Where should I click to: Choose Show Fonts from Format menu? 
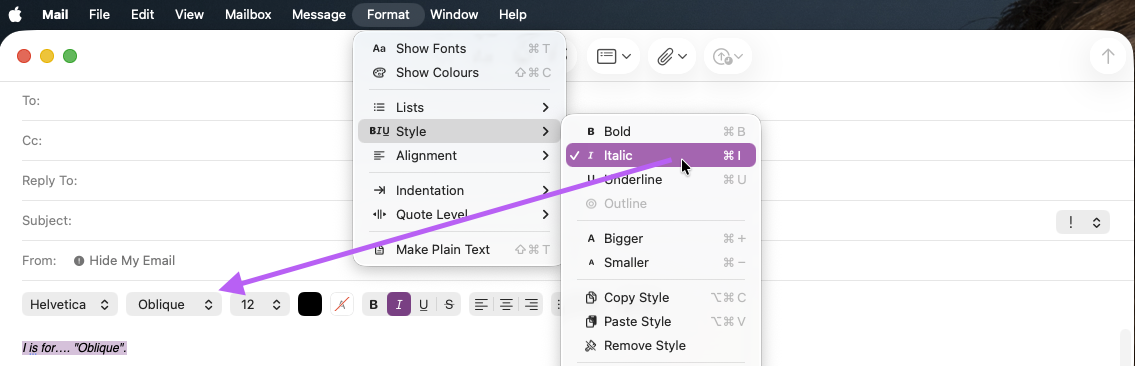click(x=461, y=48)
